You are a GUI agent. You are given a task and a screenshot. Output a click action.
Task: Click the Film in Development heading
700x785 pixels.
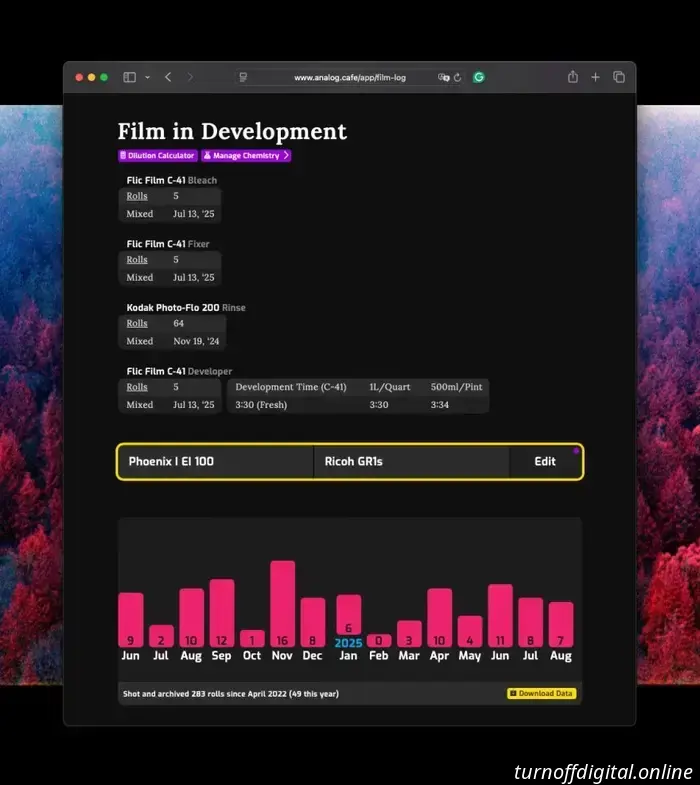pyautogui.click(x=232, y=132)
